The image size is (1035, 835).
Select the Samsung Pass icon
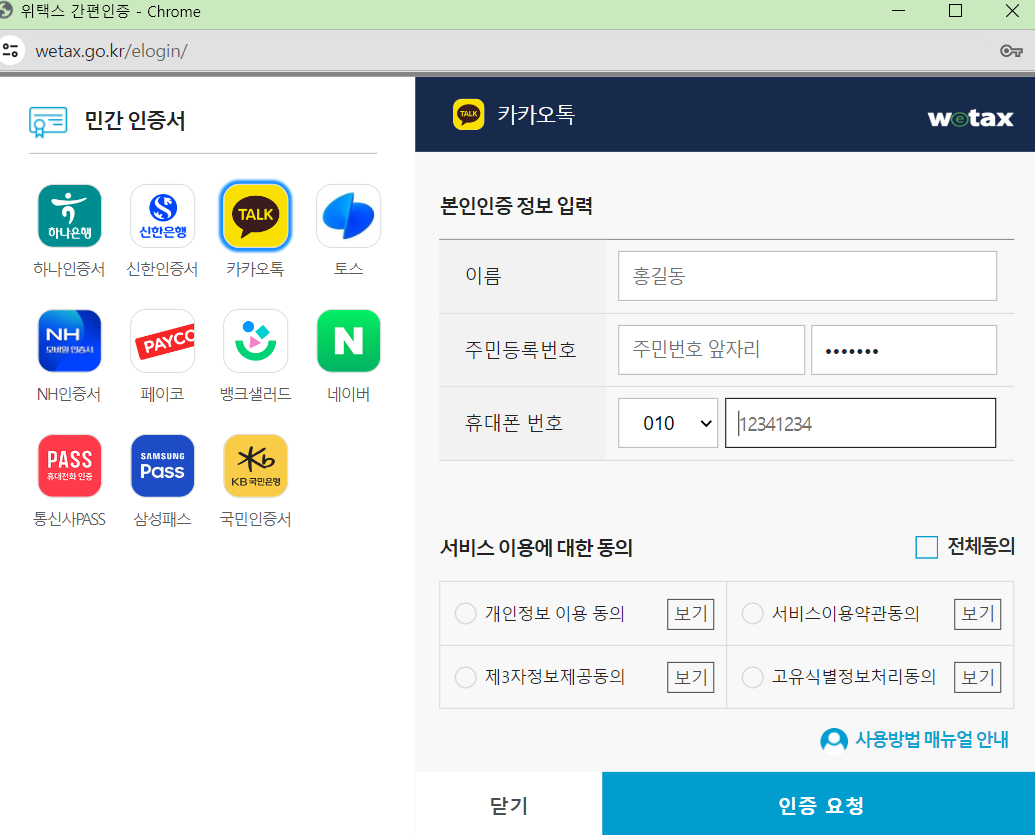pyautogui.click(x=162, y=465)
